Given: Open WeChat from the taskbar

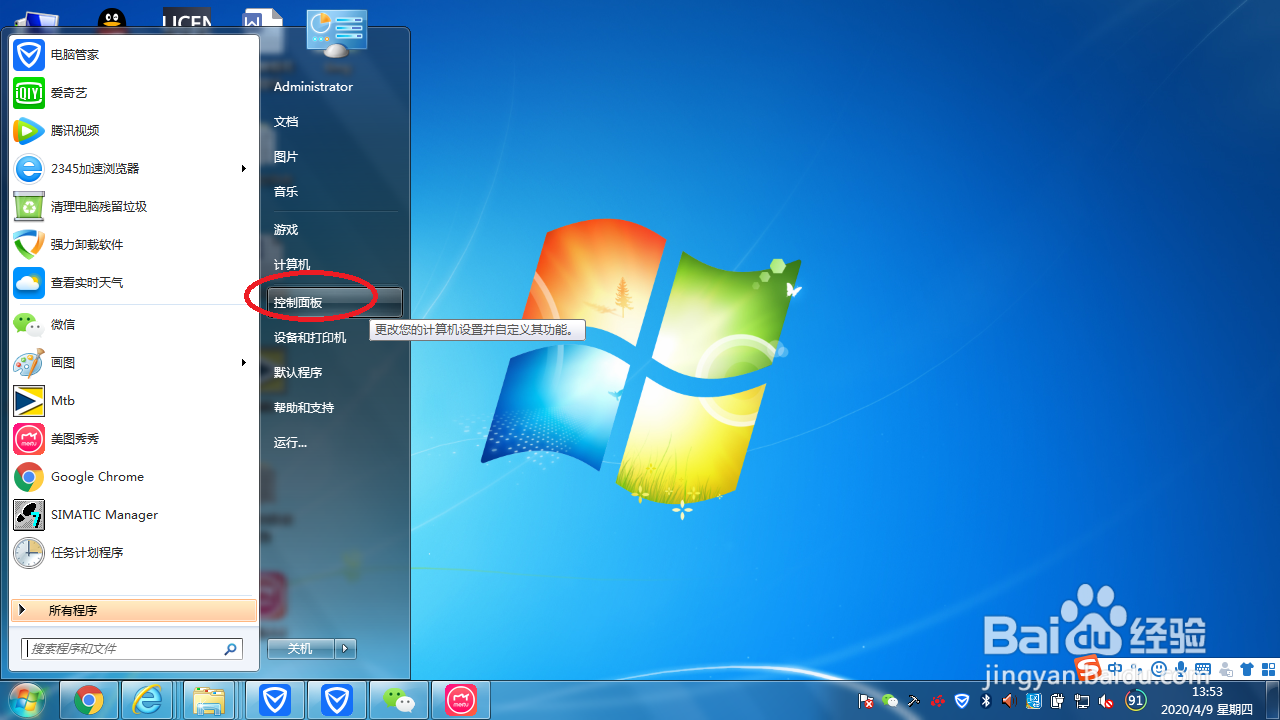Looking at the screenshot, I should click(x=399, y=700).
